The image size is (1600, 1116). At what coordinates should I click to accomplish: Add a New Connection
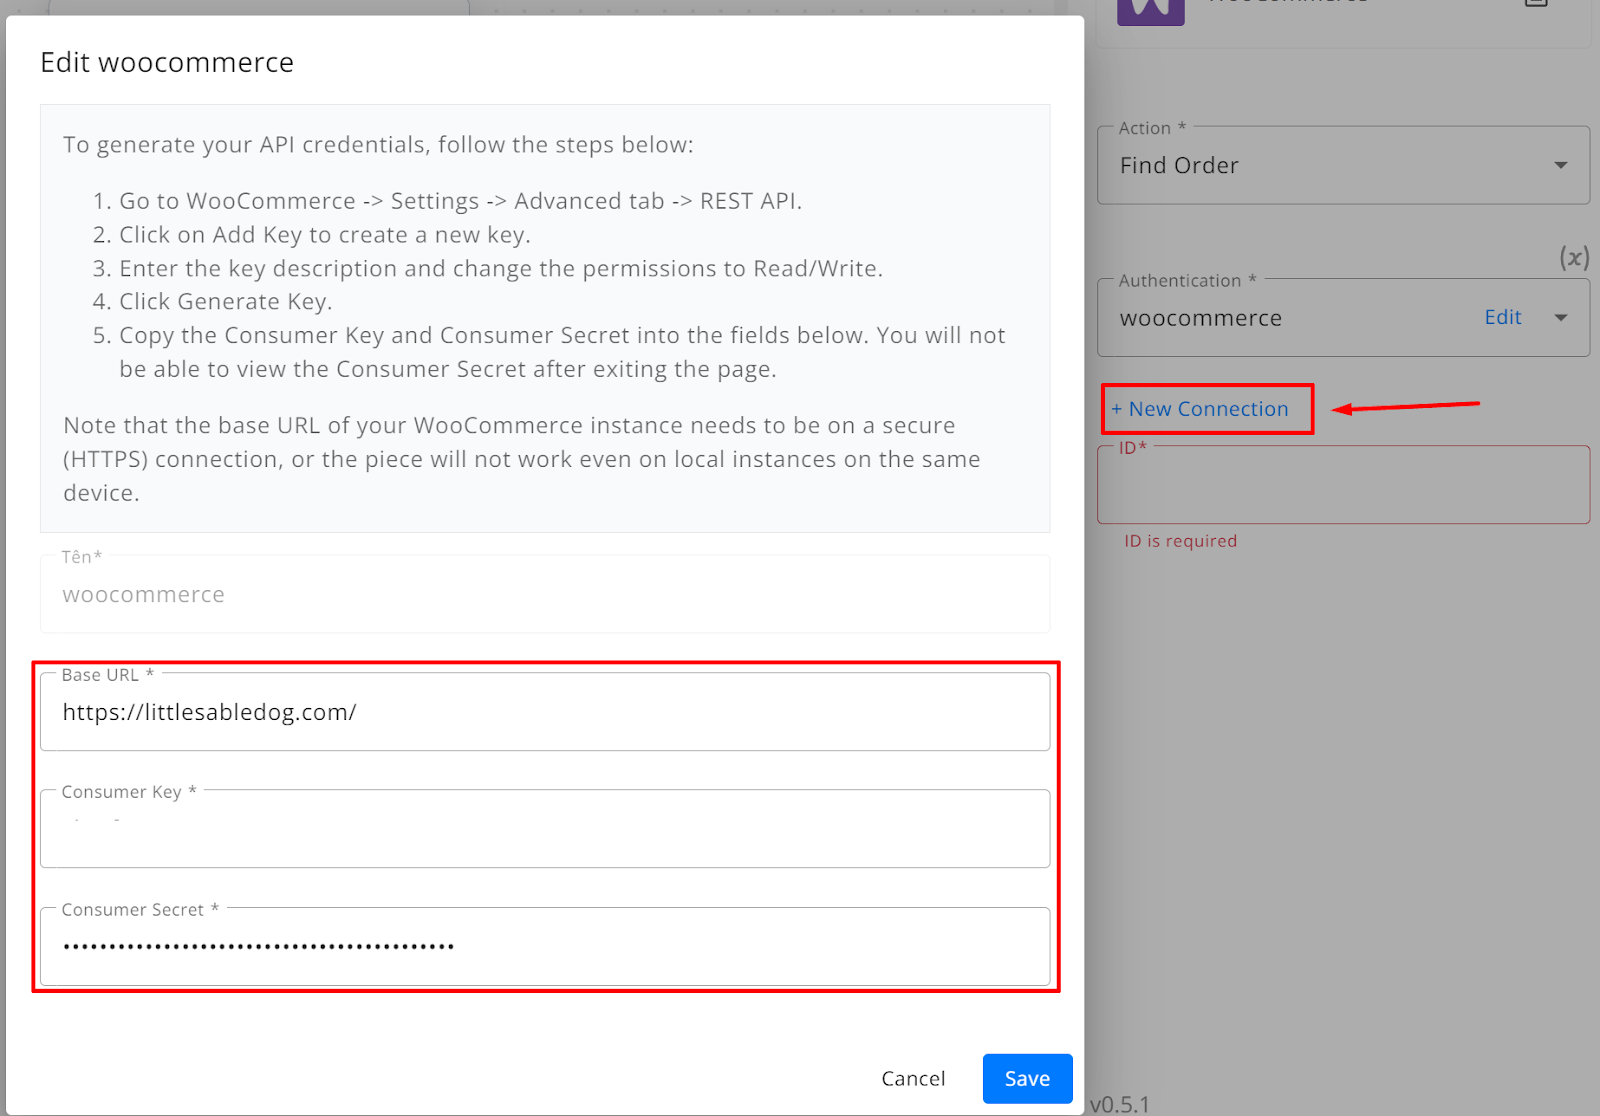tap(1200, 409)
